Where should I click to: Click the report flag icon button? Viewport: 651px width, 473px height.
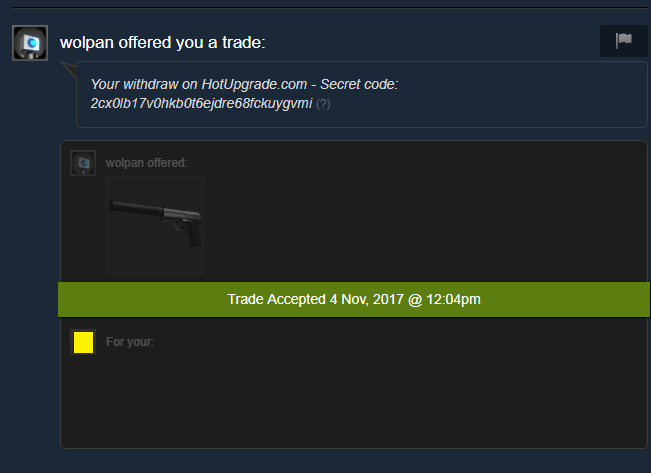[623, 41]
